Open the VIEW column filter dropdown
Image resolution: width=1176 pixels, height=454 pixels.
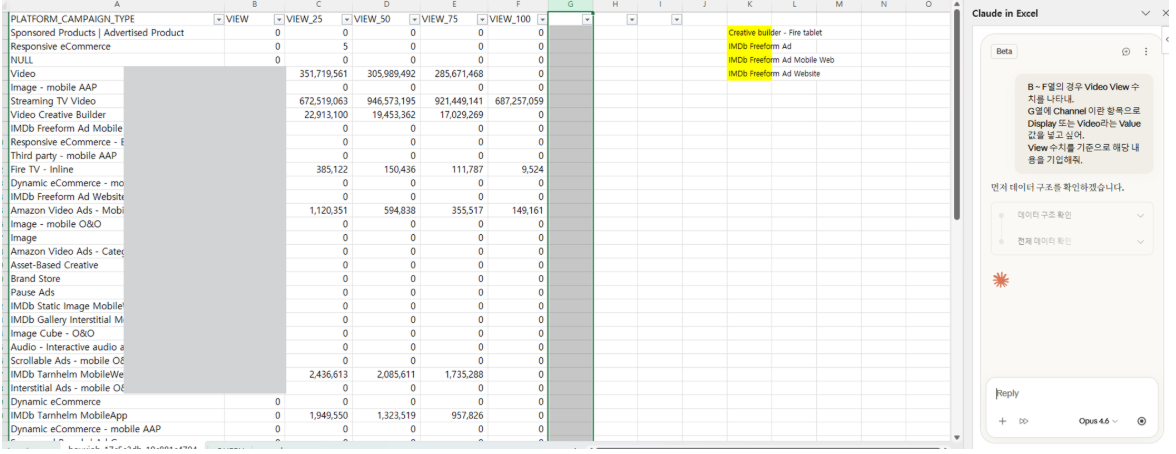coord(279,20)
